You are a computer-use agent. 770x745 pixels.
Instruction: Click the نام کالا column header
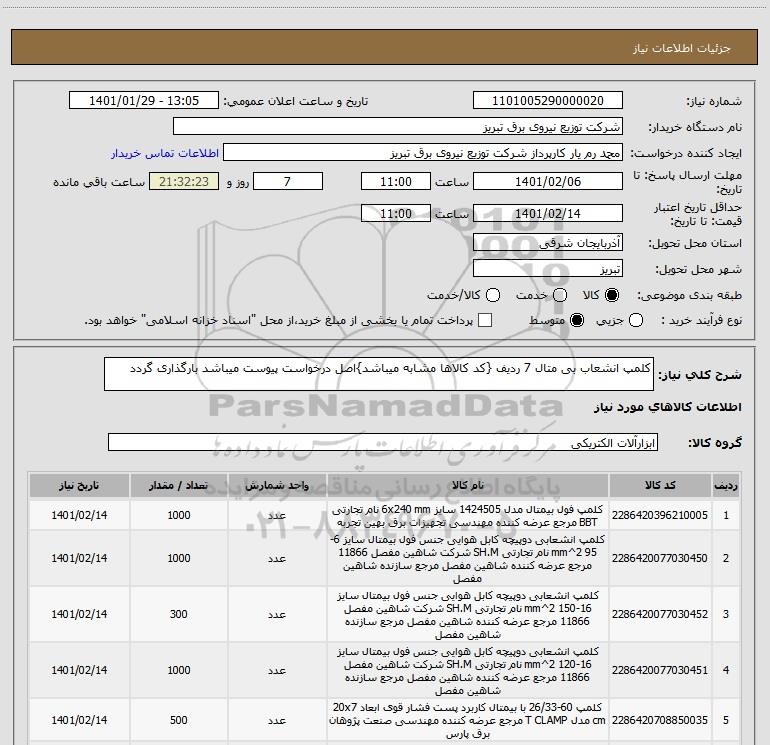pos(468,485)
